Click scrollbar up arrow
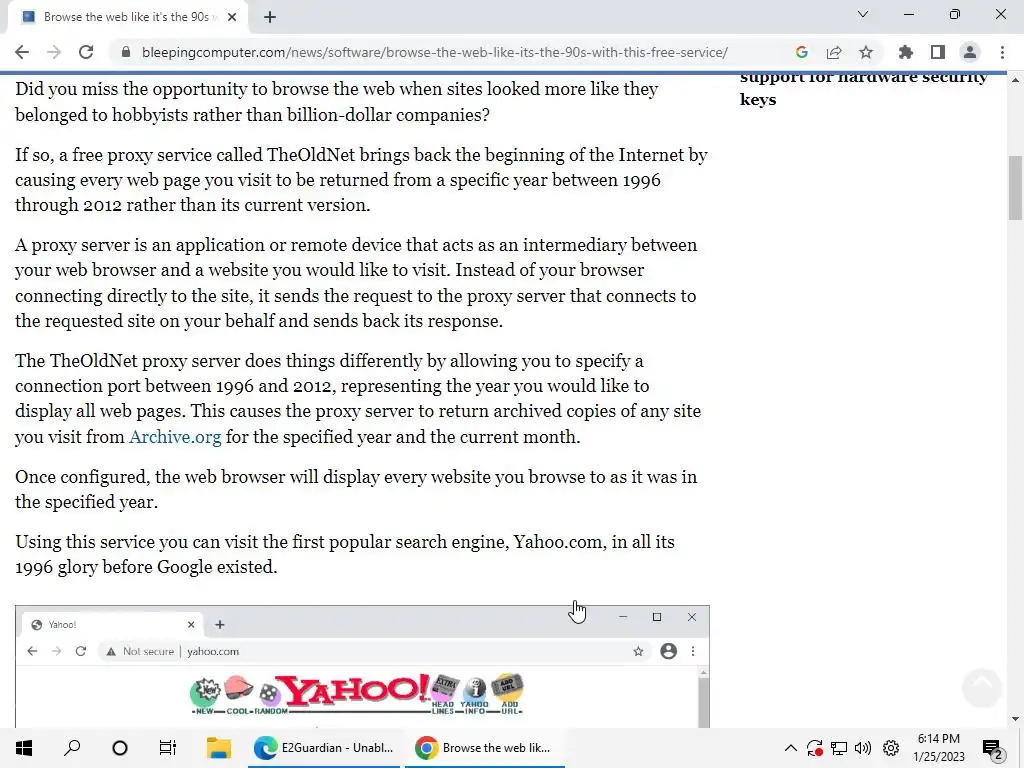Viewport: 1024px width, 768px height. 1015,80
